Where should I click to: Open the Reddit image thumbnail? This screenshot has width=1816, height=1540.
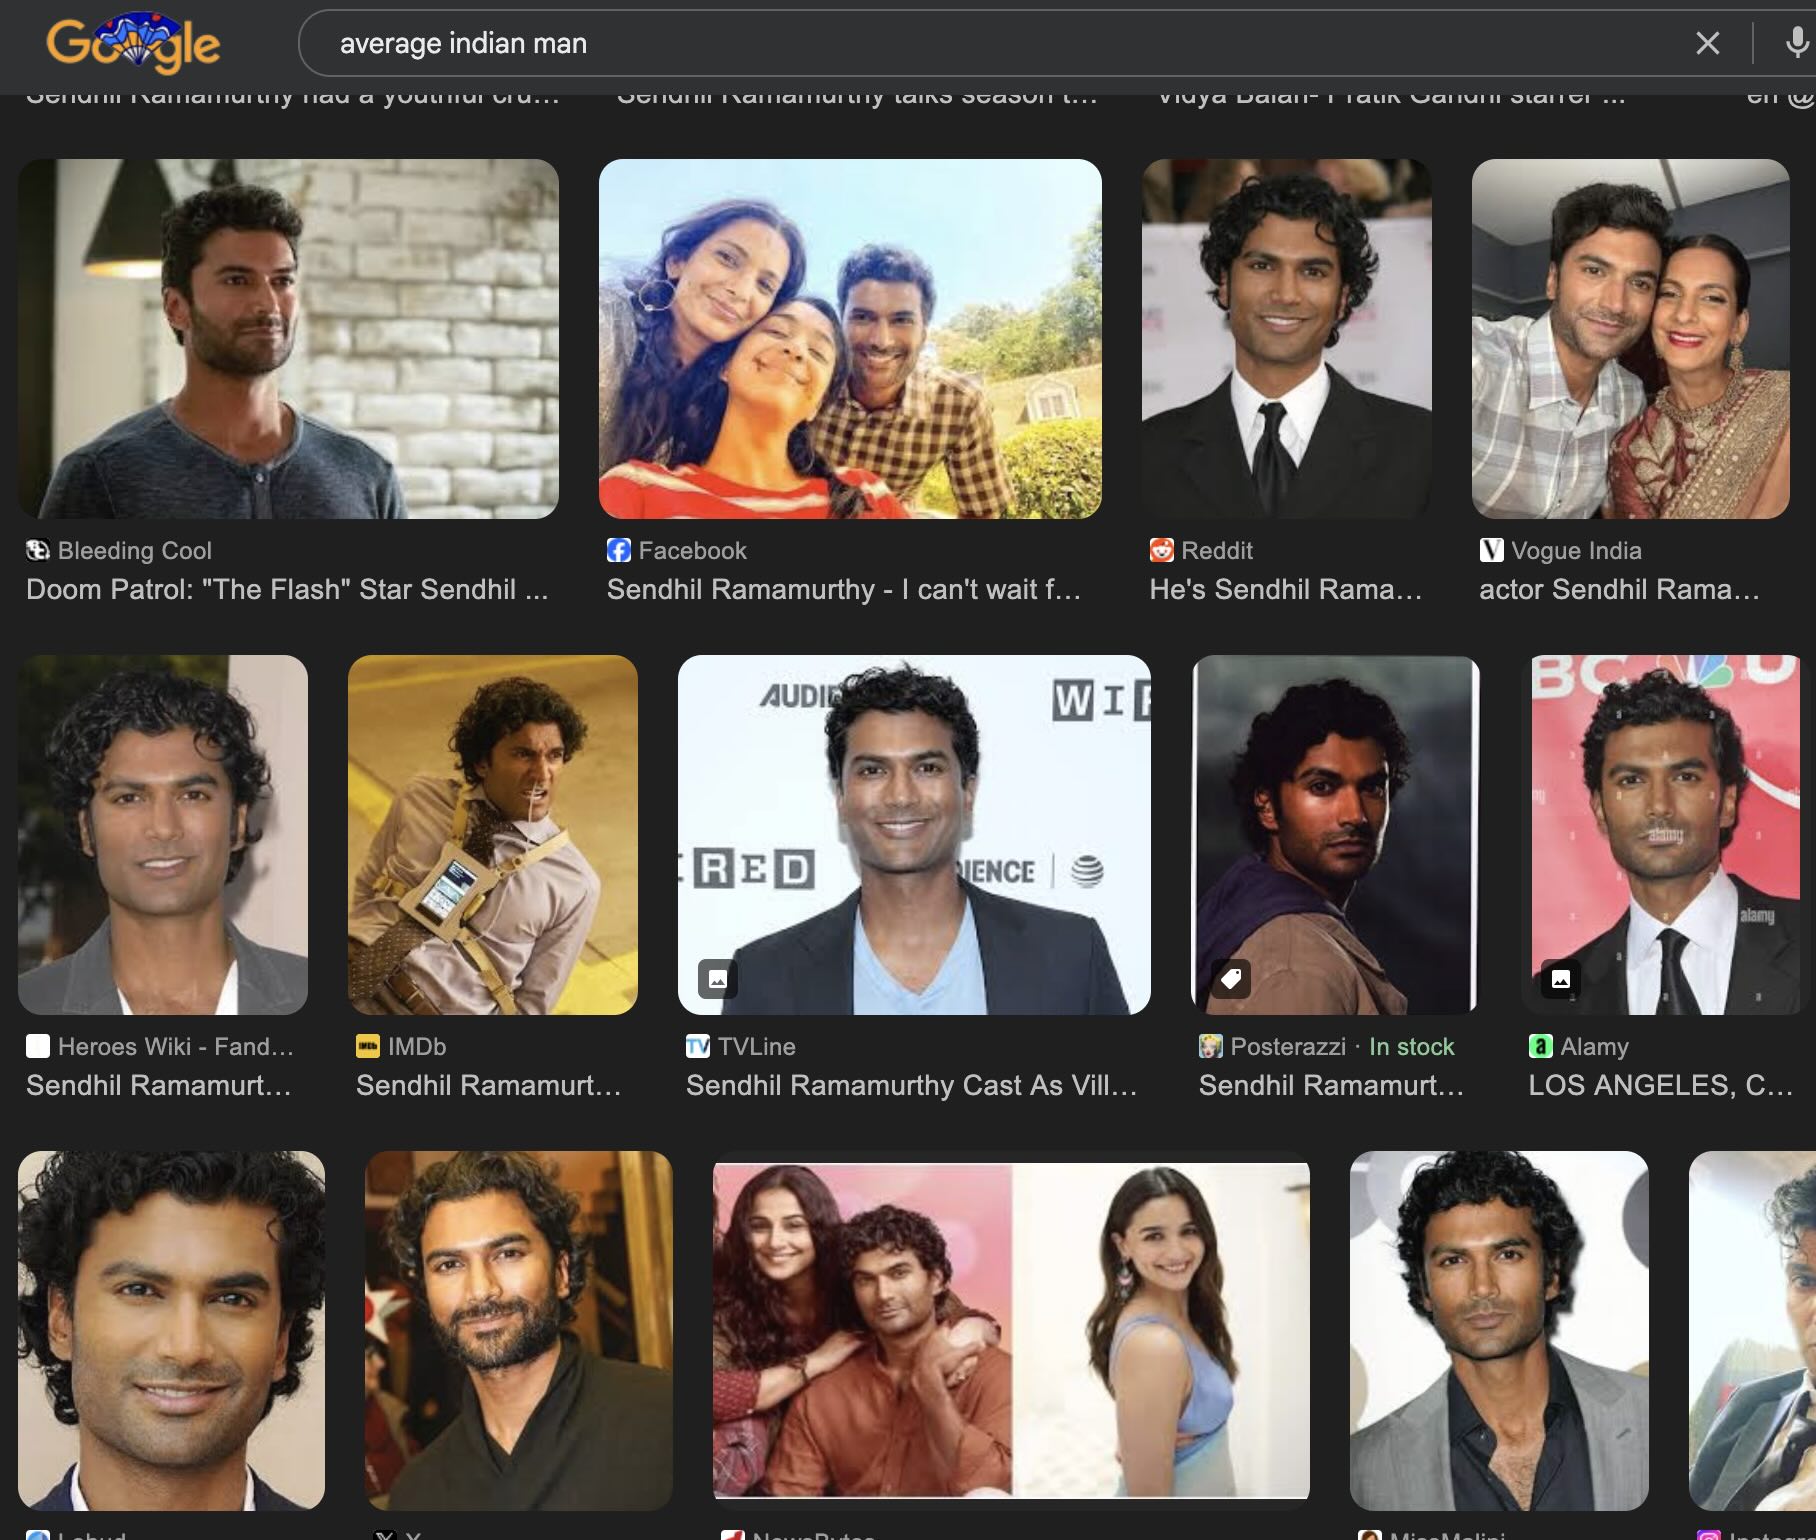pos(1287,339)
